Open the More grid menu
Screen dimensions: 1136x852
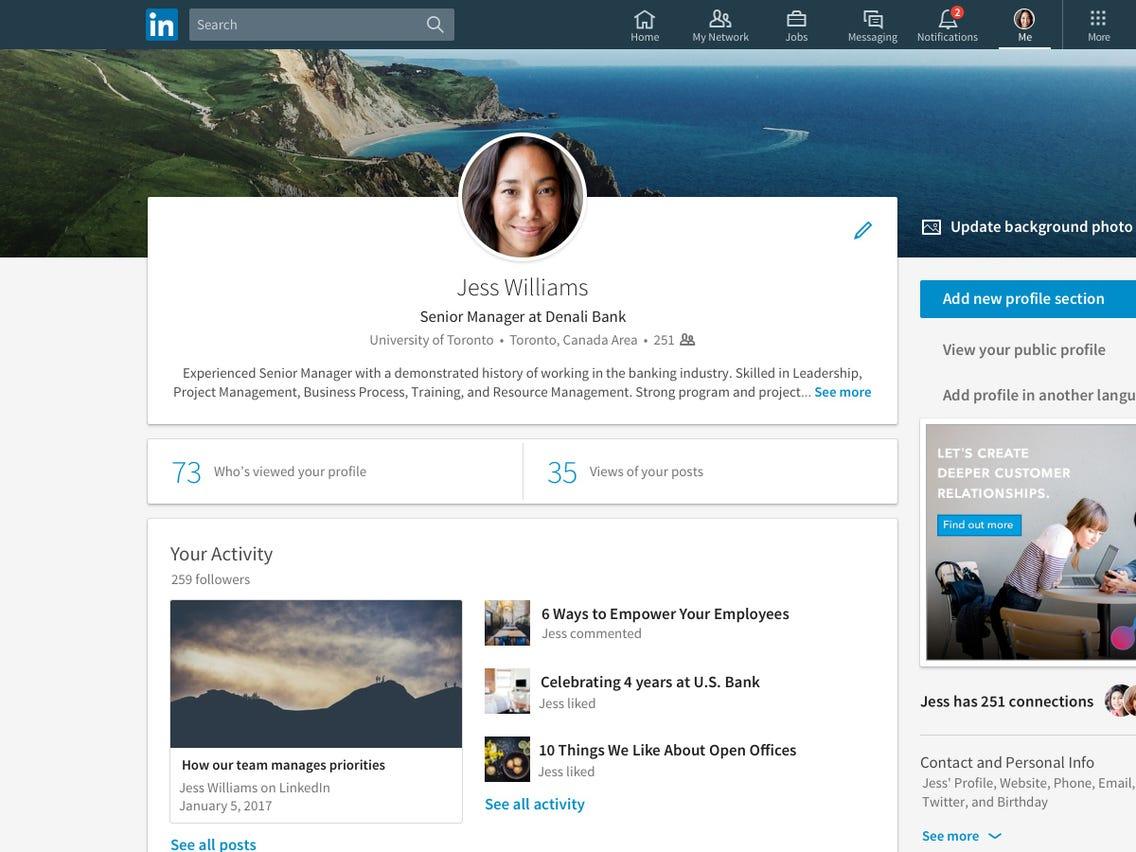click(x=1098, y=25)
